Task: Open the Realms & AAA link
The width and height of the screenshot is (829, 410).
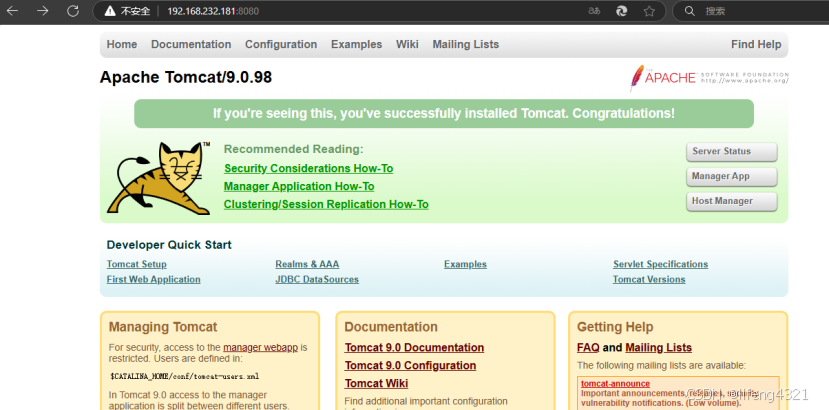Action: [x=307, y=264]
